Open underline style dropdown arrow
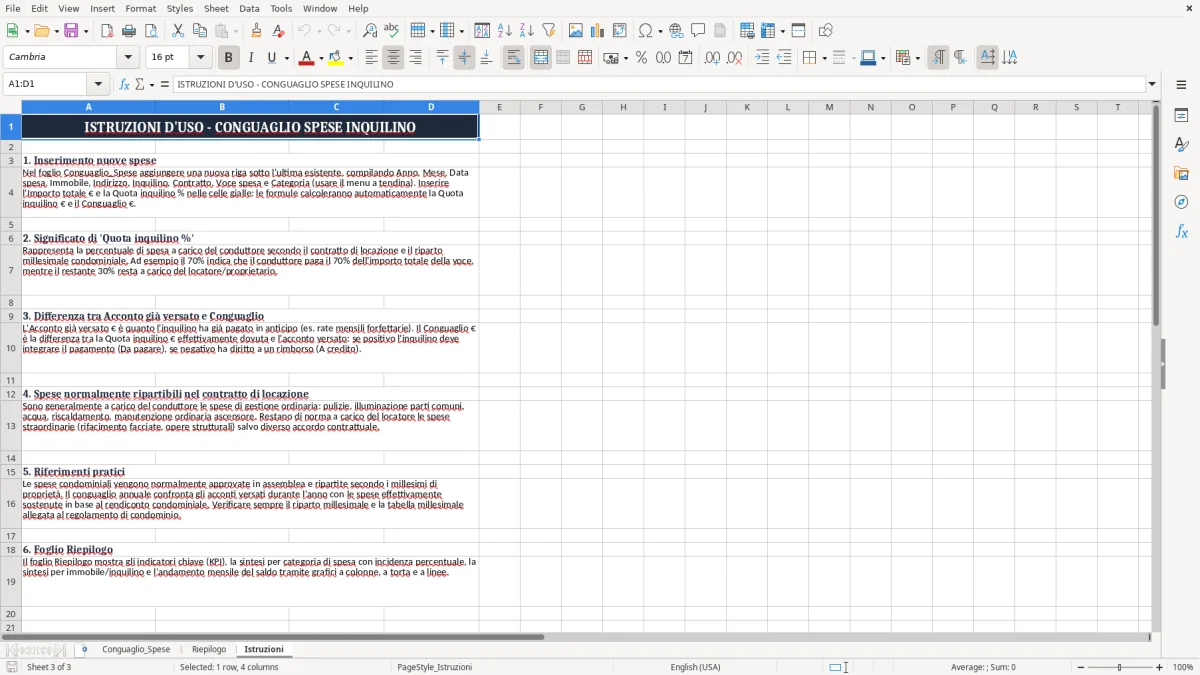1200x675 pixels. point(286,58)
